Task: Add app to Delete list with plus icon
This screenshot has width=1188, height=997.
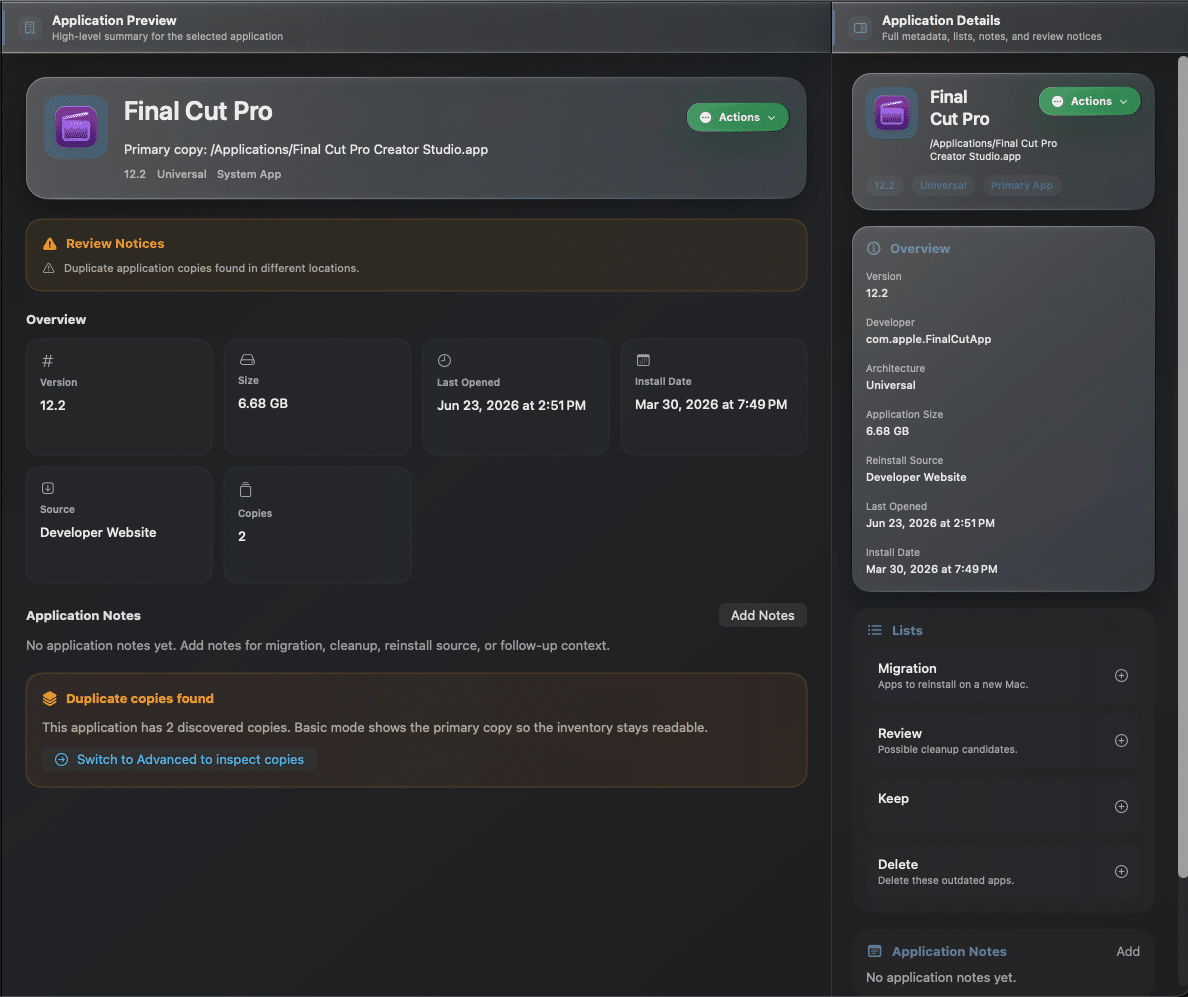Action: pos(1121,871)
